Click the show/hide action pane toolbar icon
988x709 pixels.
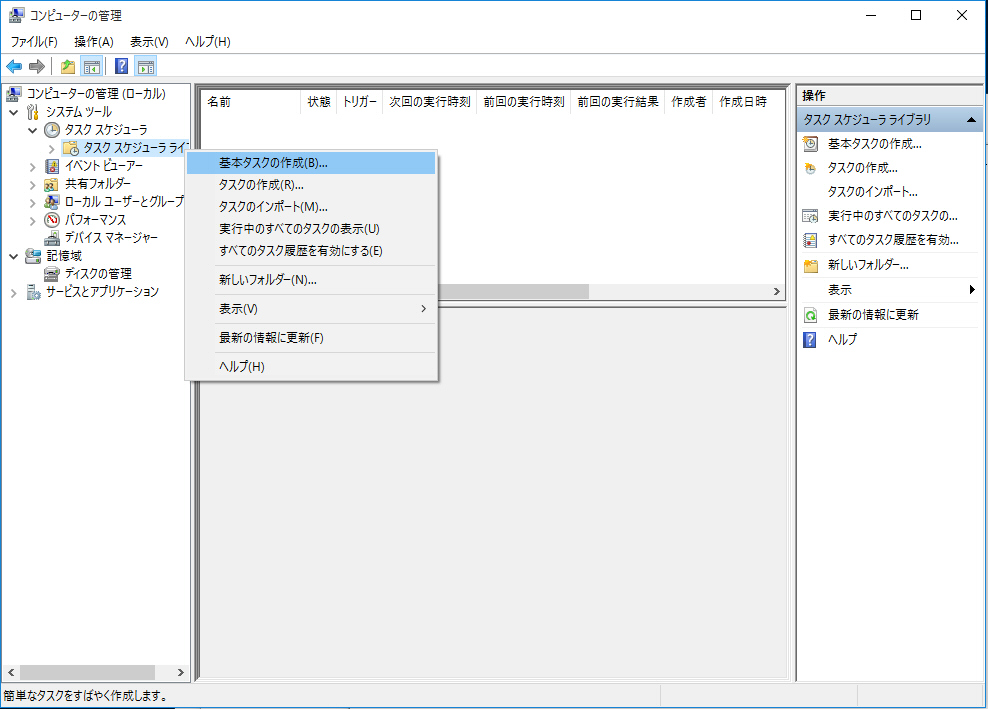146,67
